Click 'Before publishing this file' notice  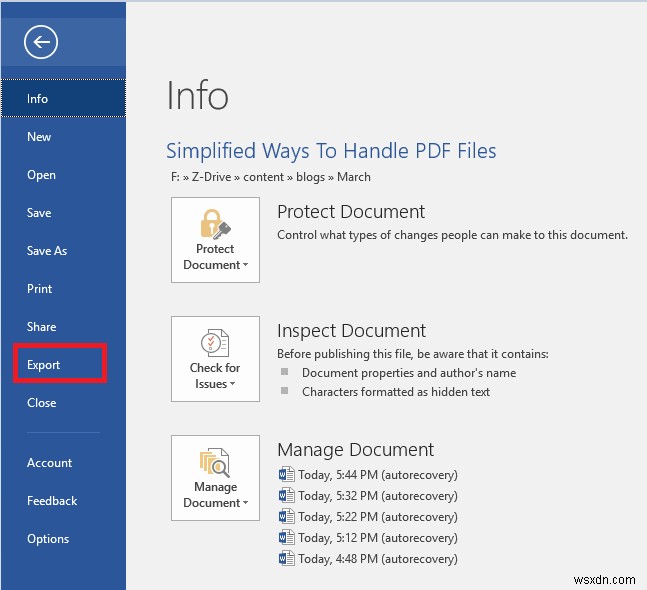tap(413, 354)
